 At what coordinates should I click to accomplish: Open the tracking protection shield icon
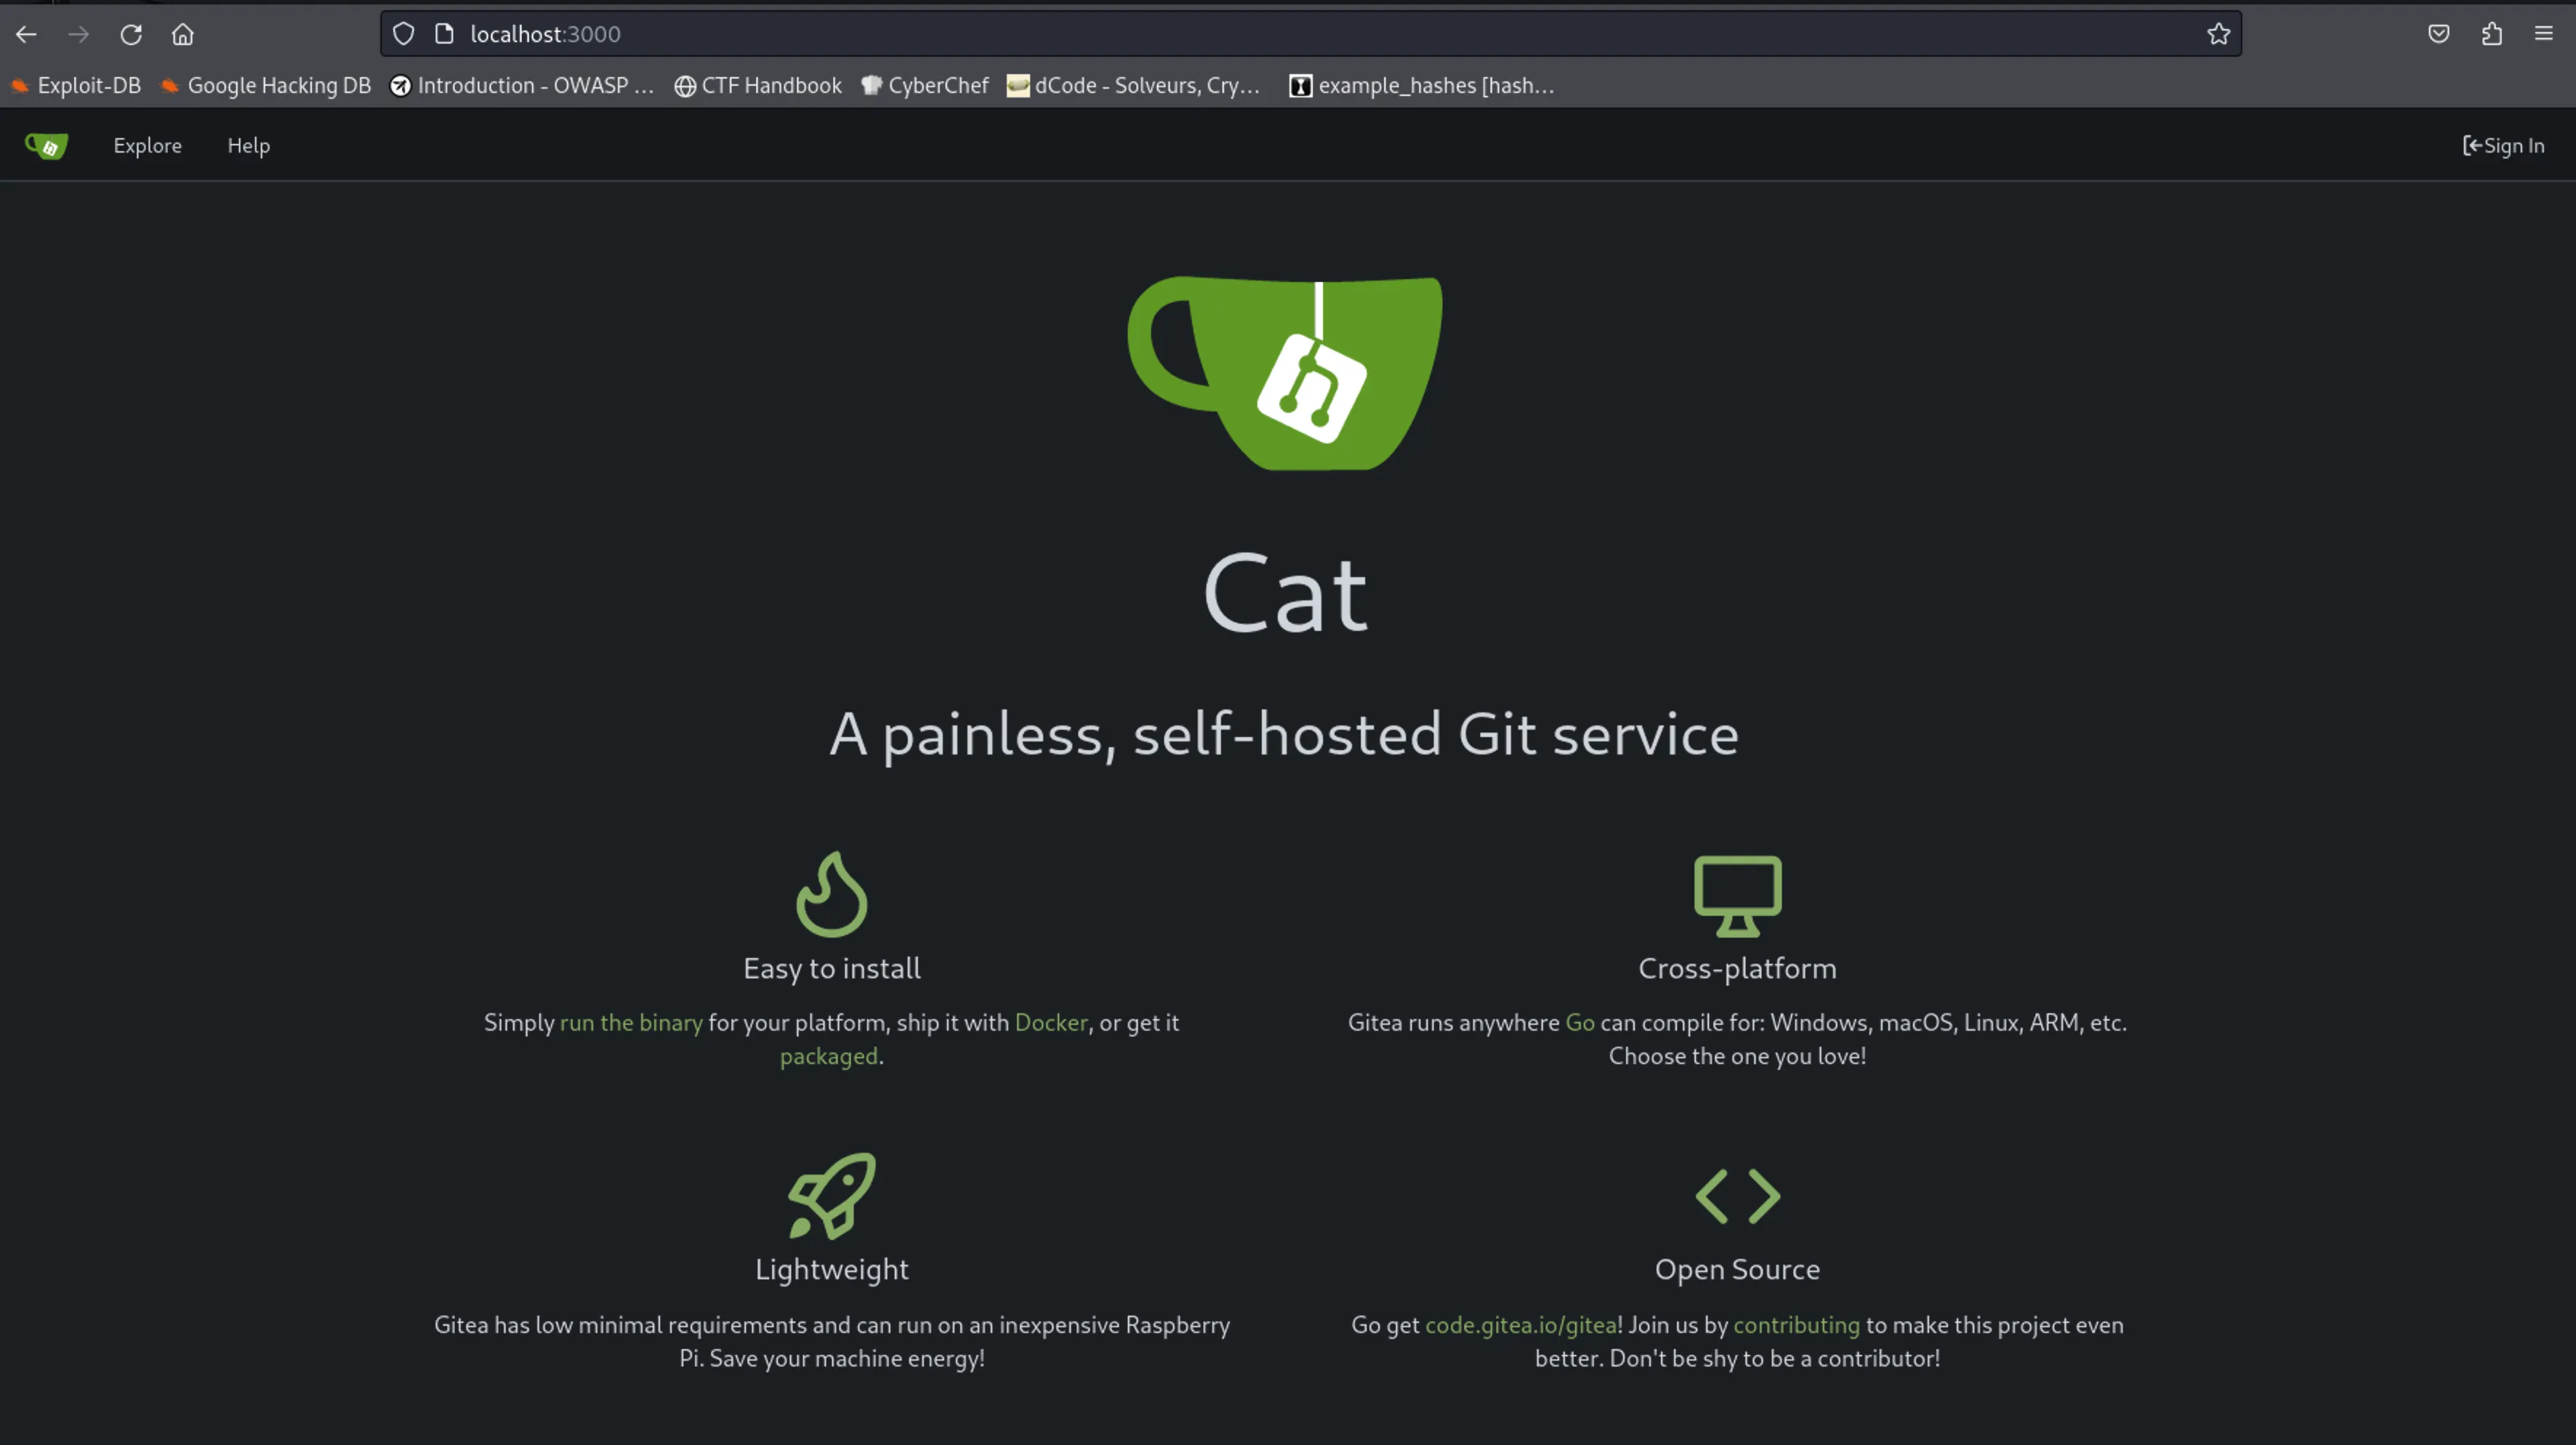coord(403,34)
